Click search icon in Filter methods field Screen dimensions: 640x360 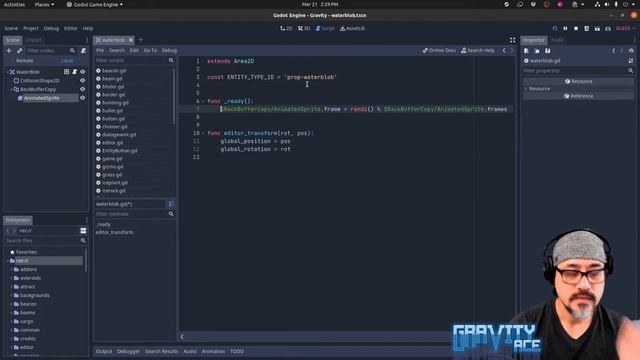pyautogui.click(x=171, y=214)
